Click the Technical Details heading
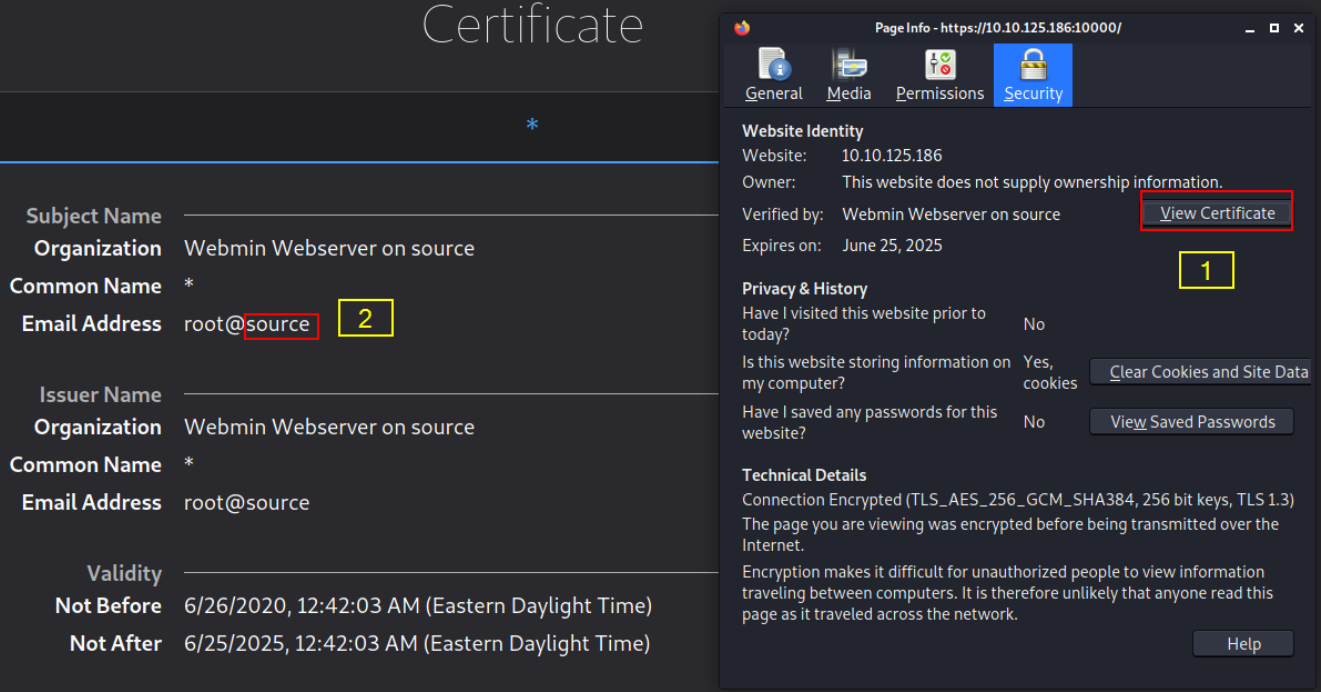The width and height of the screenshot is (1321, 692). coord(804,475)
